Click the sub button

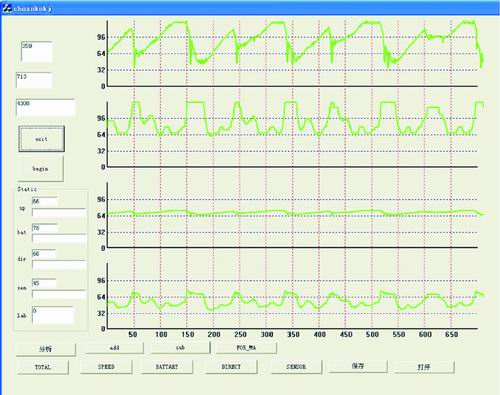(x=180, y=348)
